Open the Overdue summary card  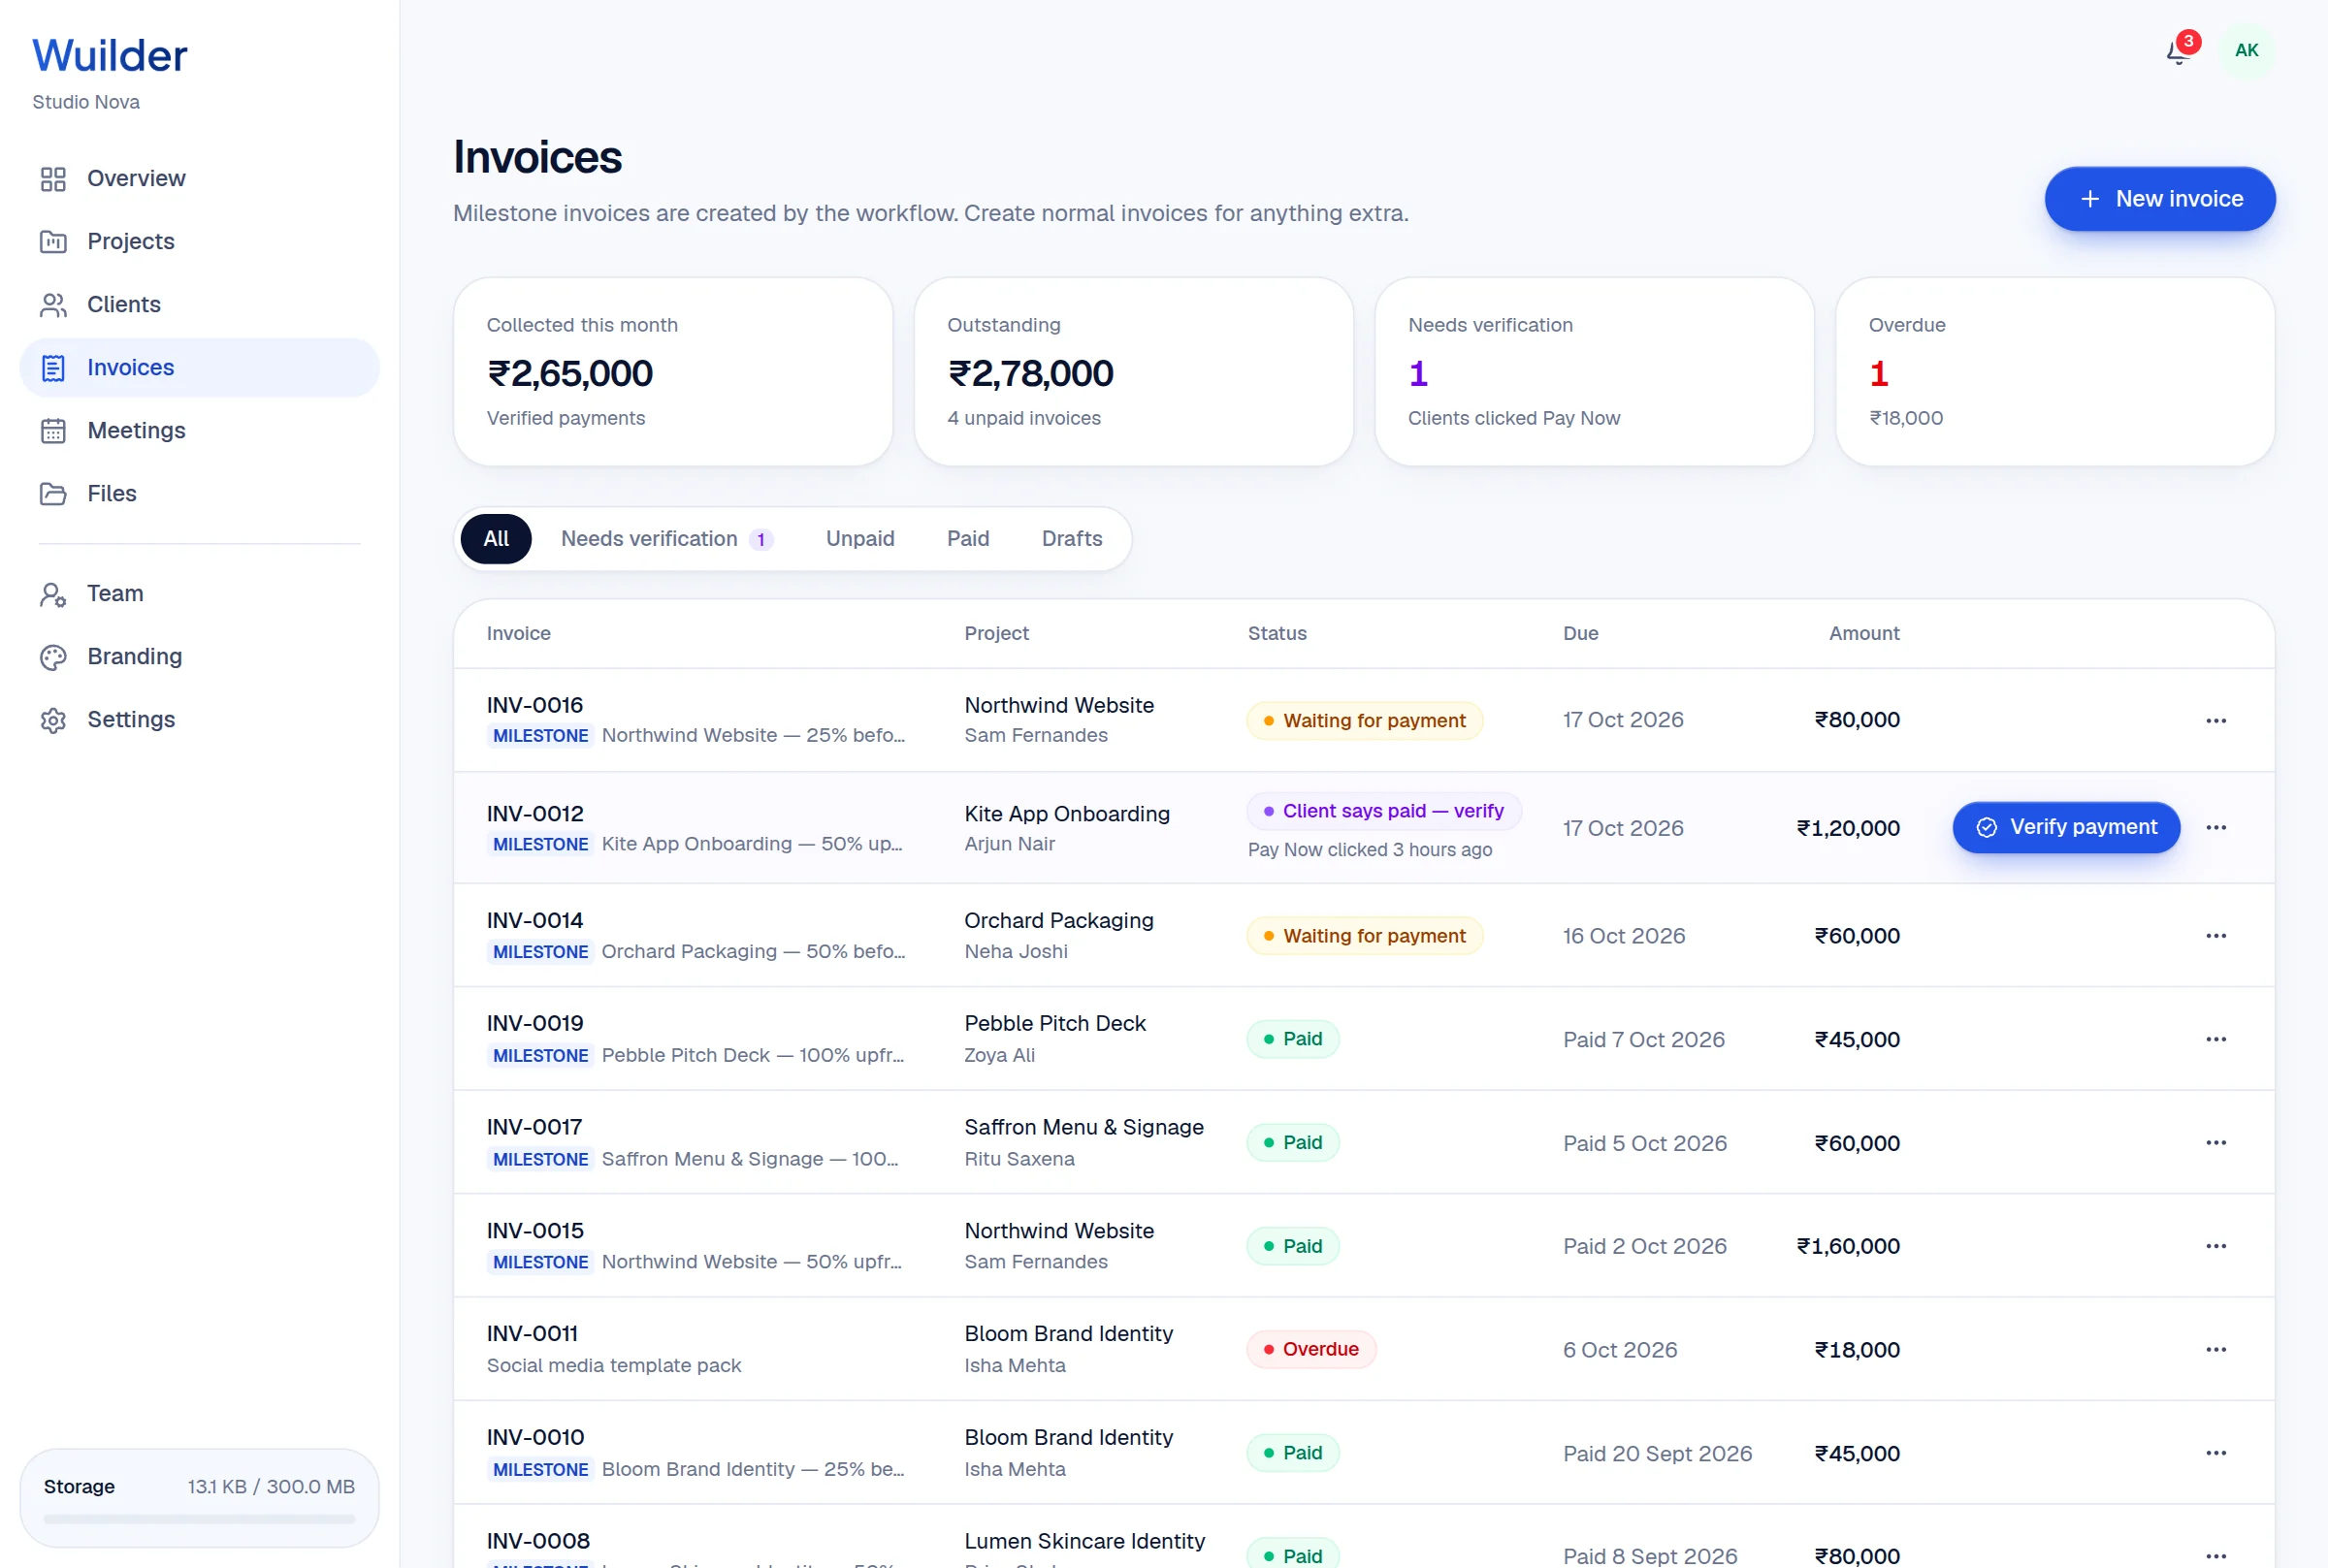tap(2055, 372)
